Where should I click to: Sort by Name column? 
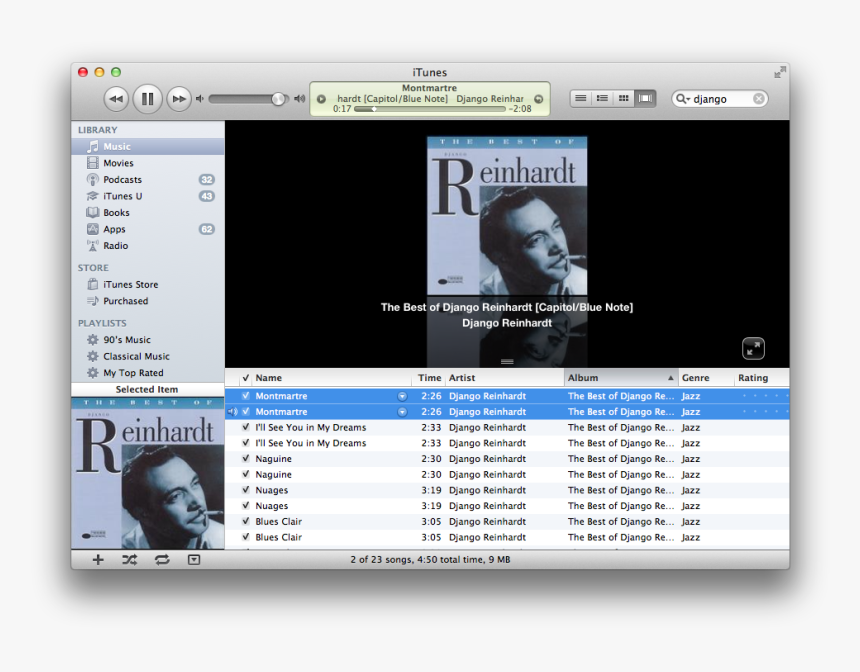pyautogui.click(x=332, y=377)
